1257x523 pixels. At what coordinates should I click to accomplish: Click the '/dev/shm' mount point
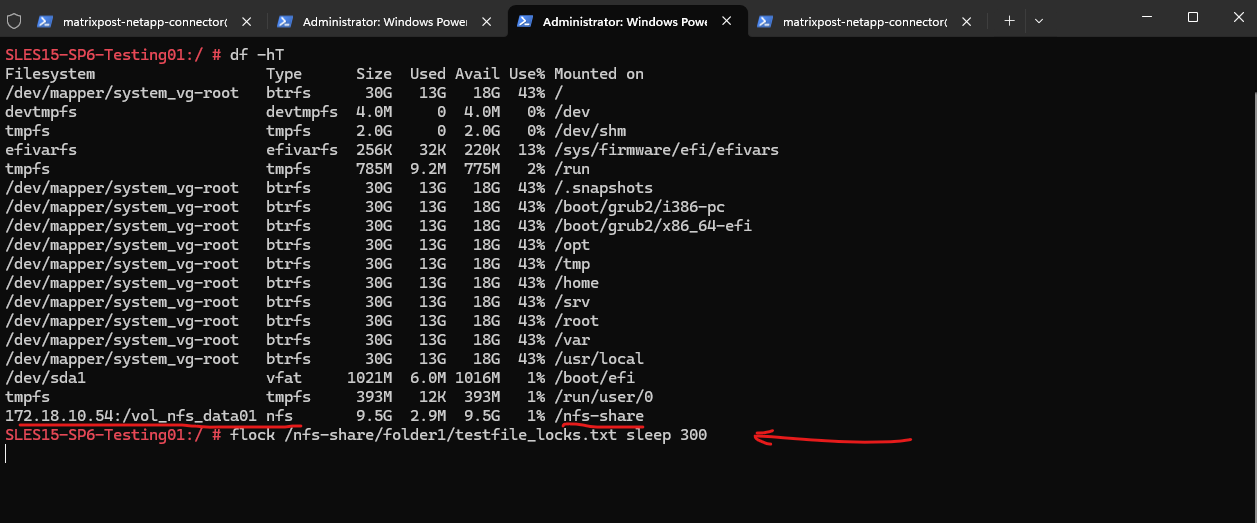(x=590, y=131)
